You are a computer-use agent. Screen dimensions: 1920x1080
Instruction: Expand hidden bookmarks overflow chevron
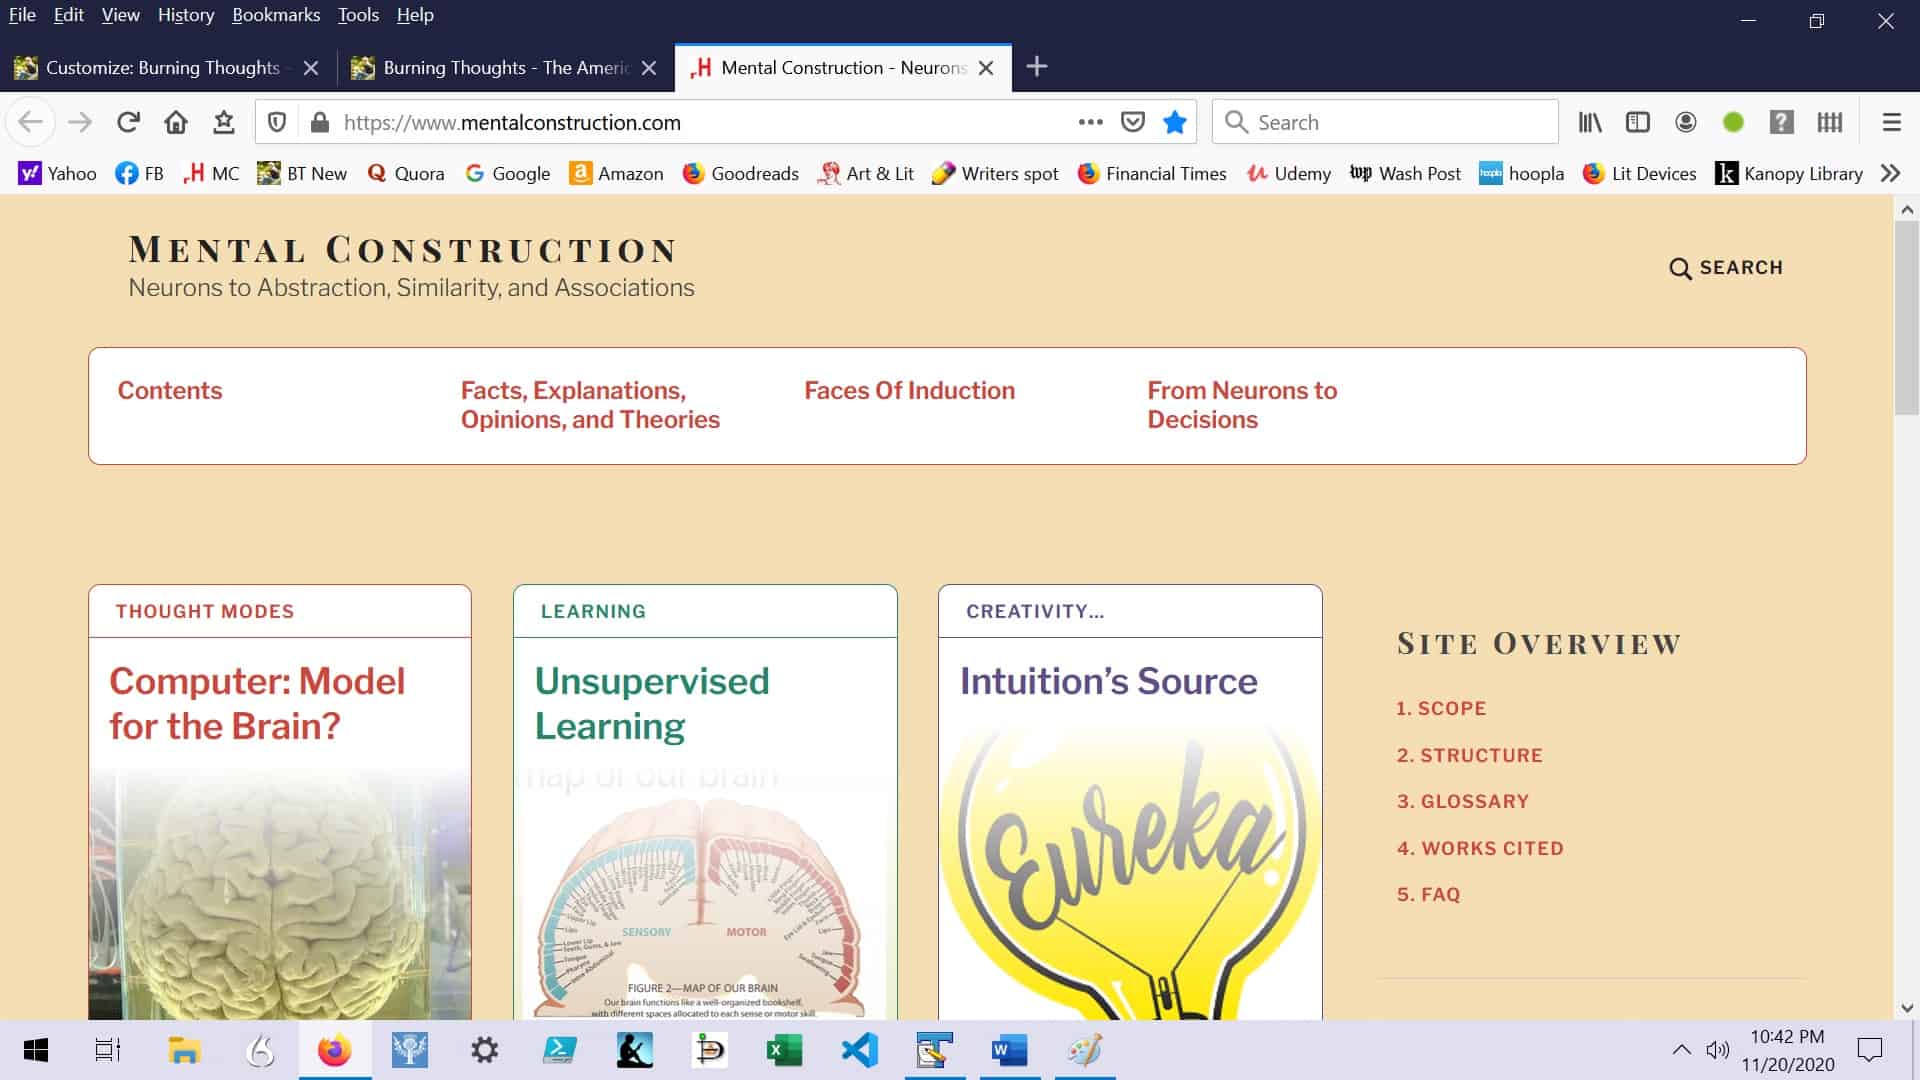[1890, 173]
